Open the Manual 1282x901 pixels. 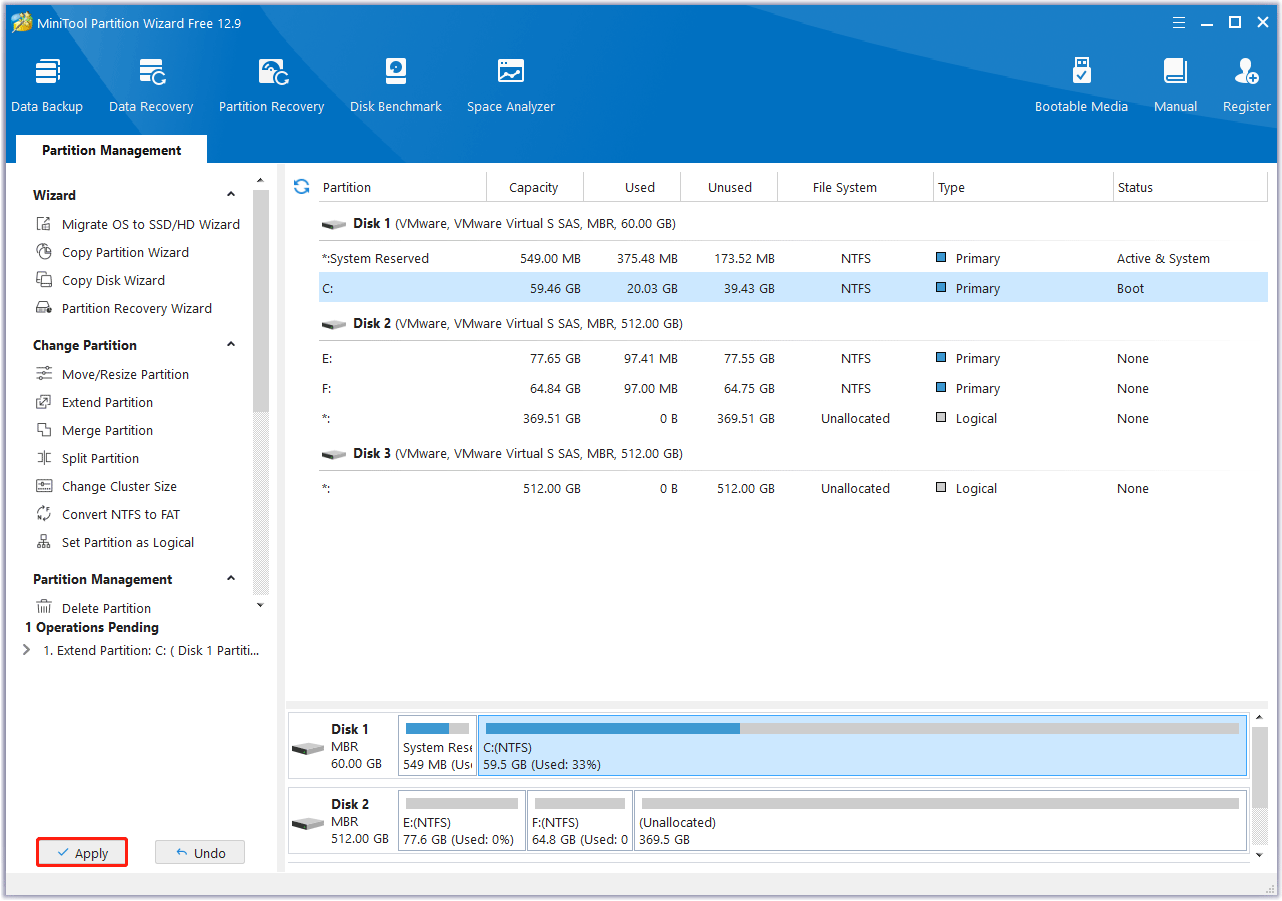click(1175, 86)
